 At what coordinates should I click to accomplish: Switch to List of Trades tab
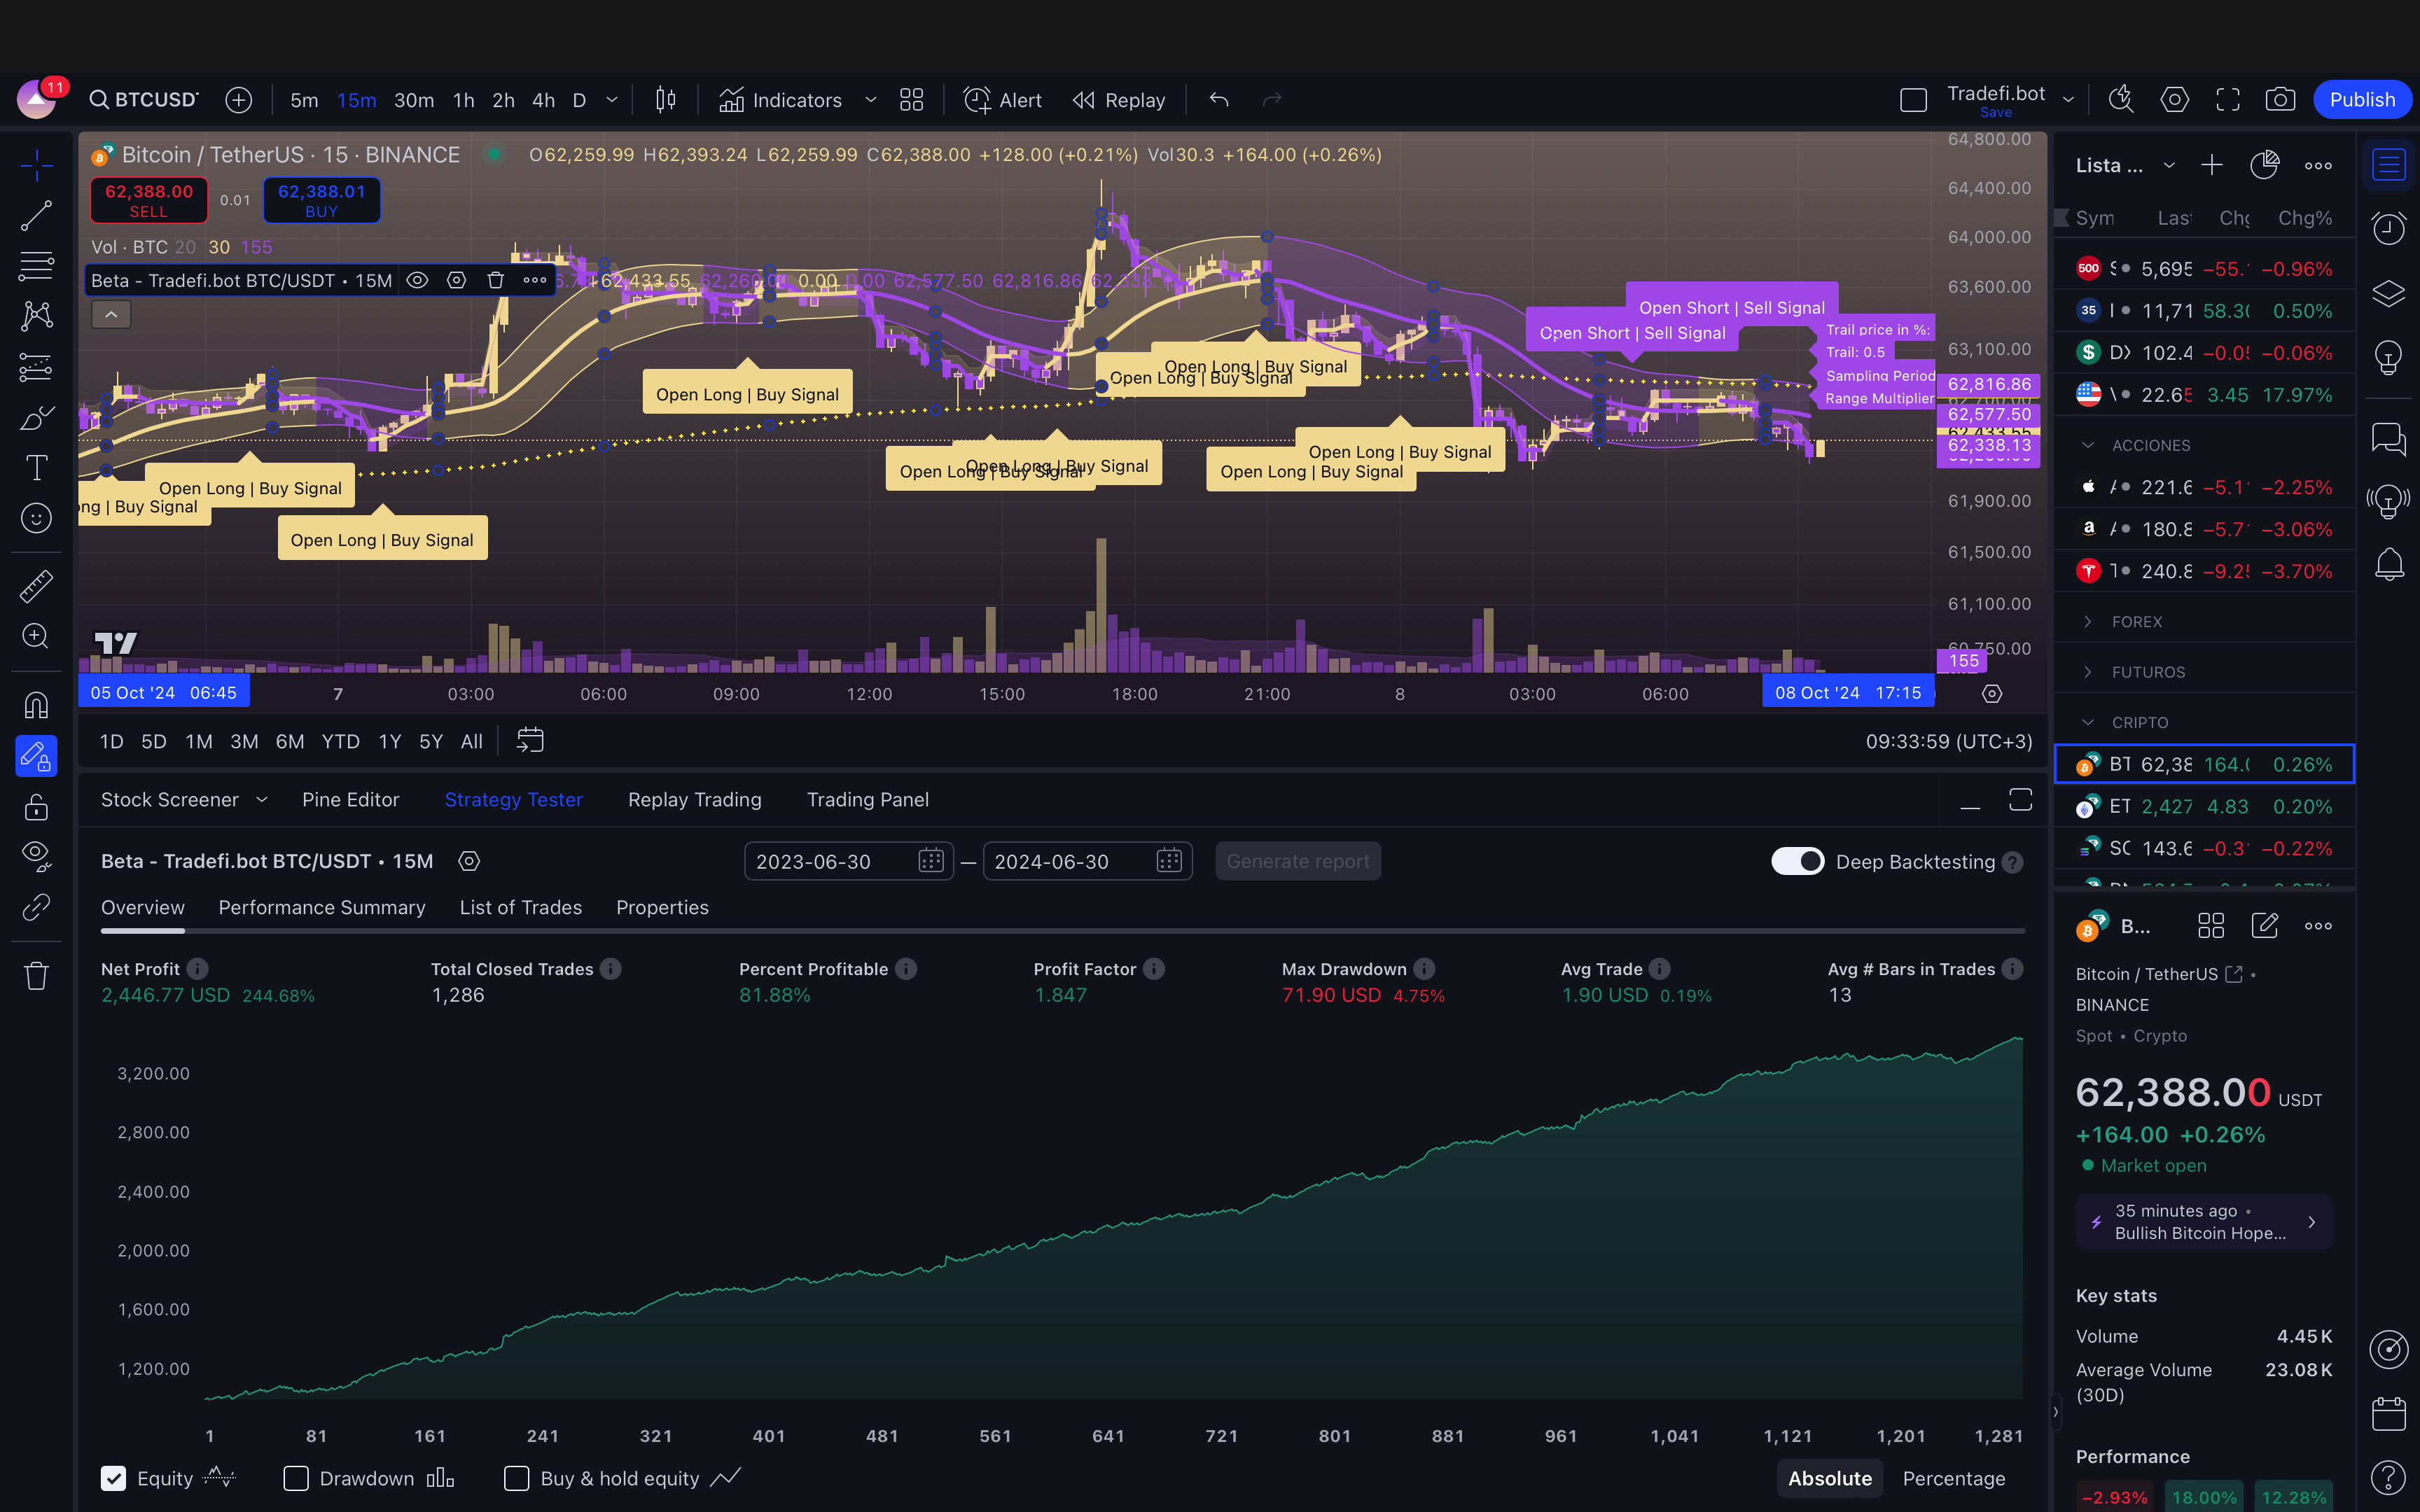pos(520,907)
